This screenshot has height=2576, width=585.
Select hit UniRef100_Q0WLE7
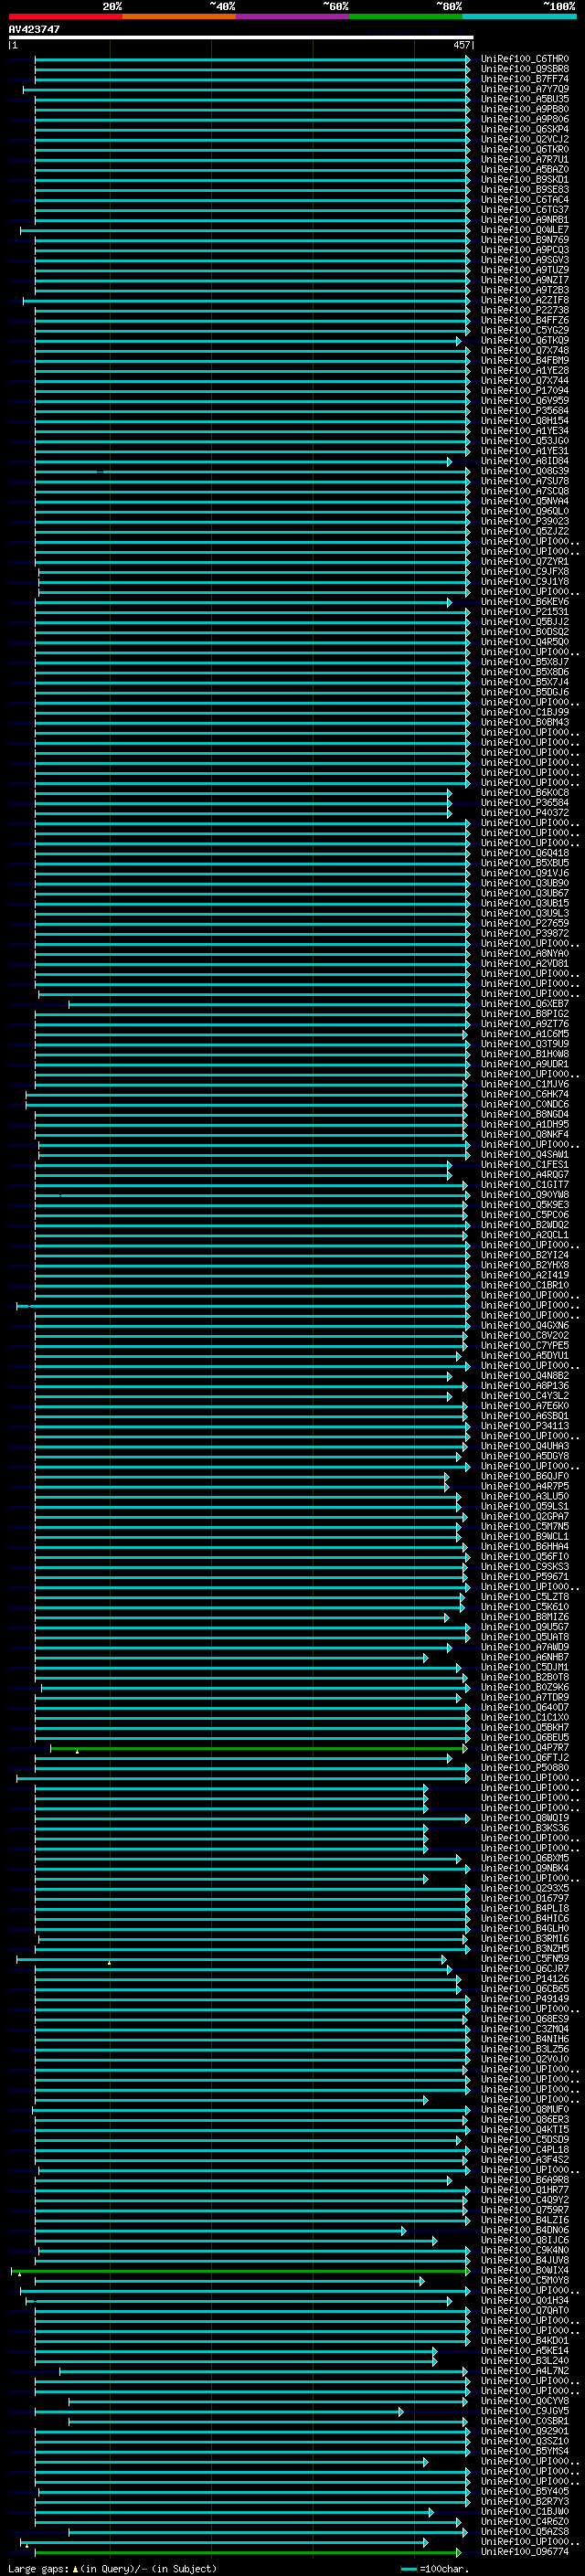pyautogui.click(x=524, y=230)
